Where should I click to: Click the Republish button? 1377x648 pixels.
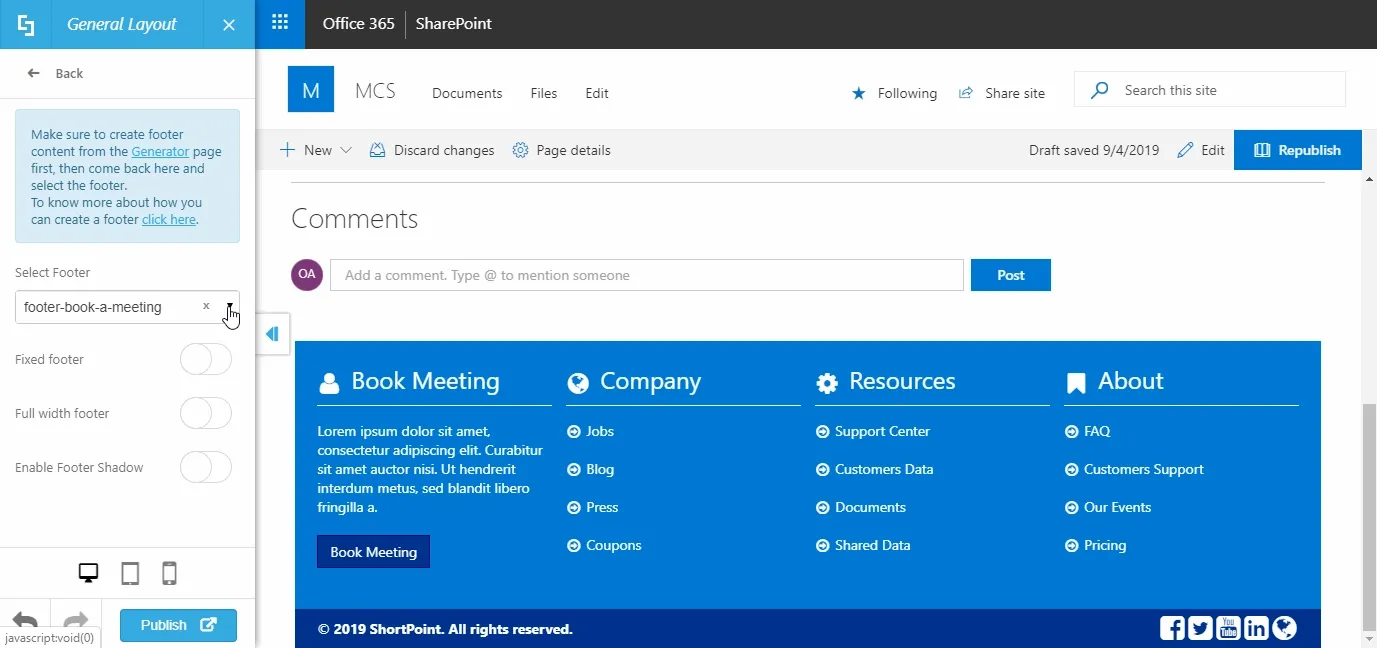coord(1297,150)
